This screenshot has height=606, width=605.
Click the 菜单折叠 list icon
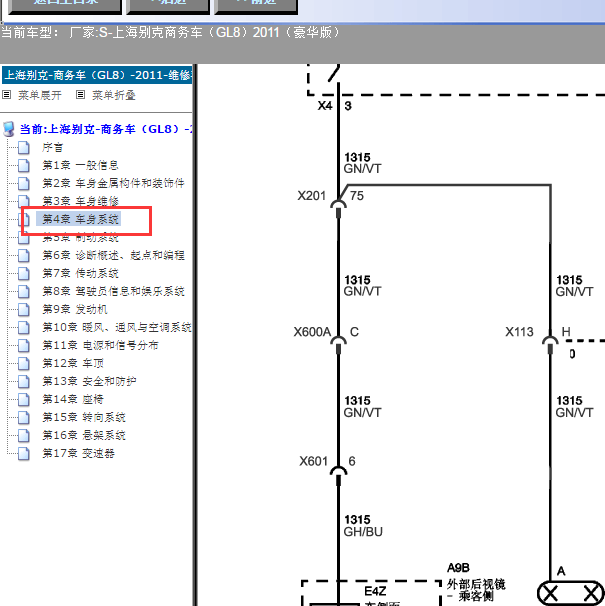point(80,95)
